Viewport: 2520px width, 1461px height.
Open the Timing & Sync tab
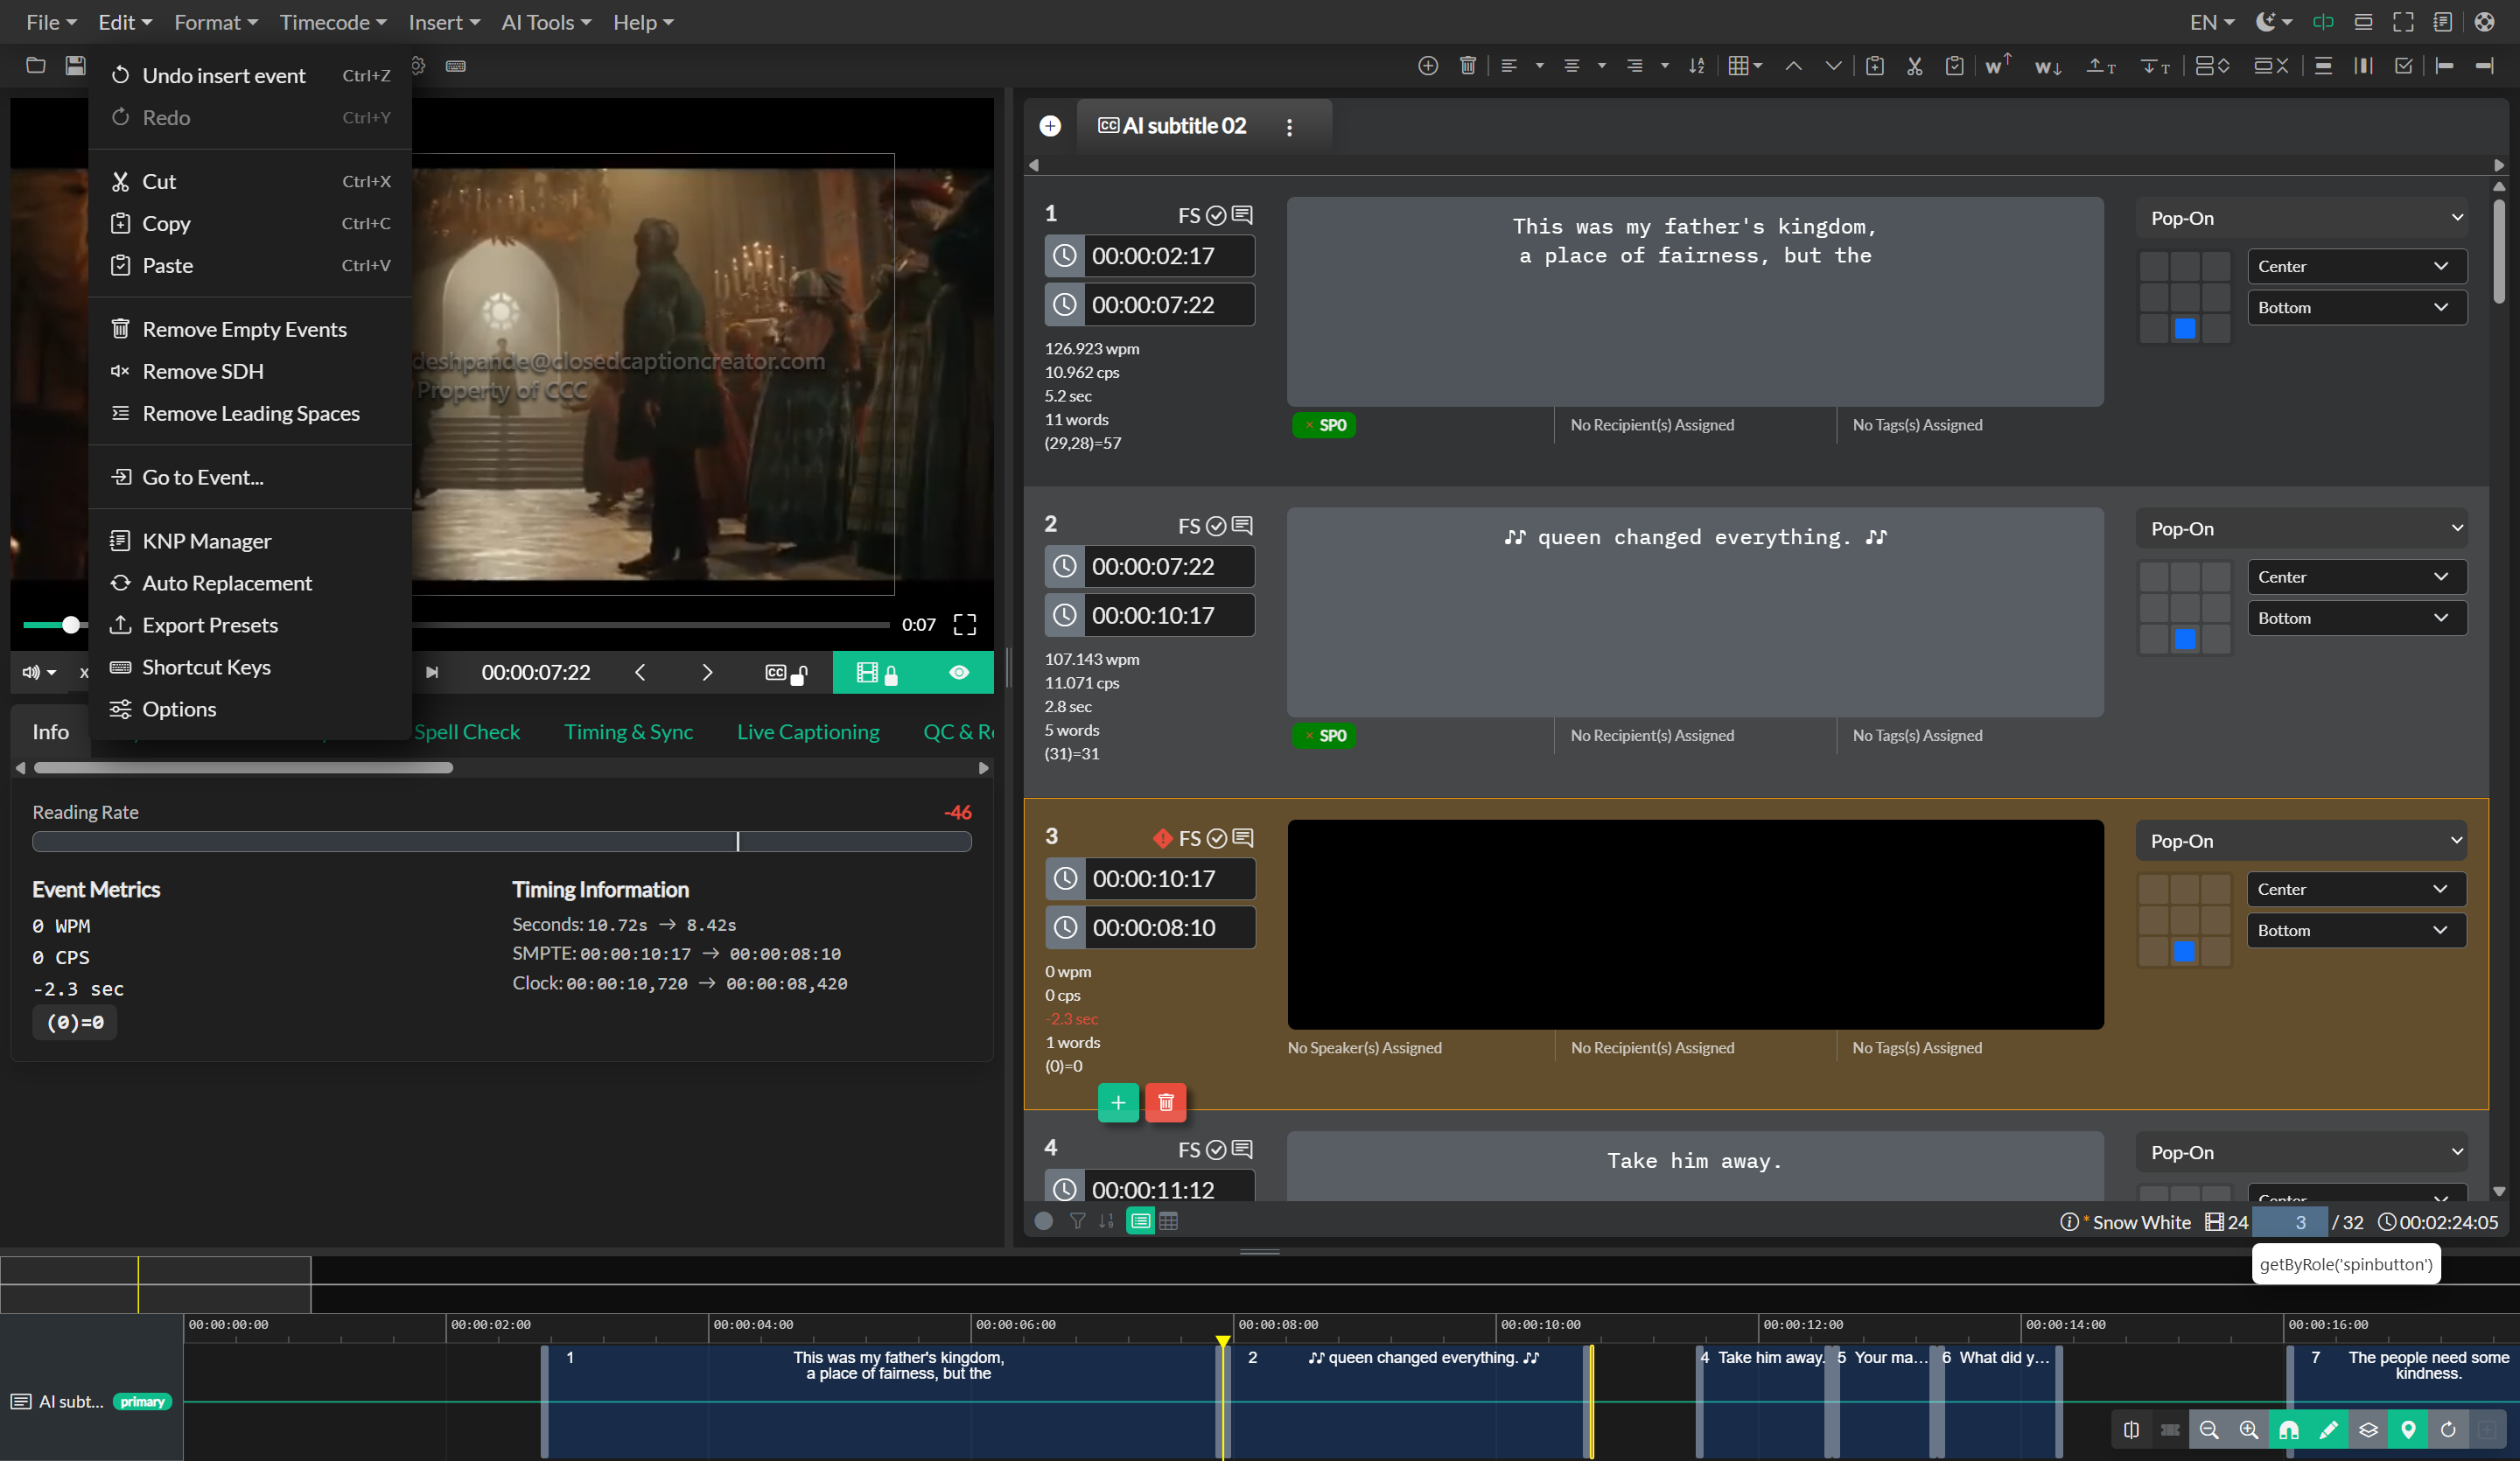point(628,732)
